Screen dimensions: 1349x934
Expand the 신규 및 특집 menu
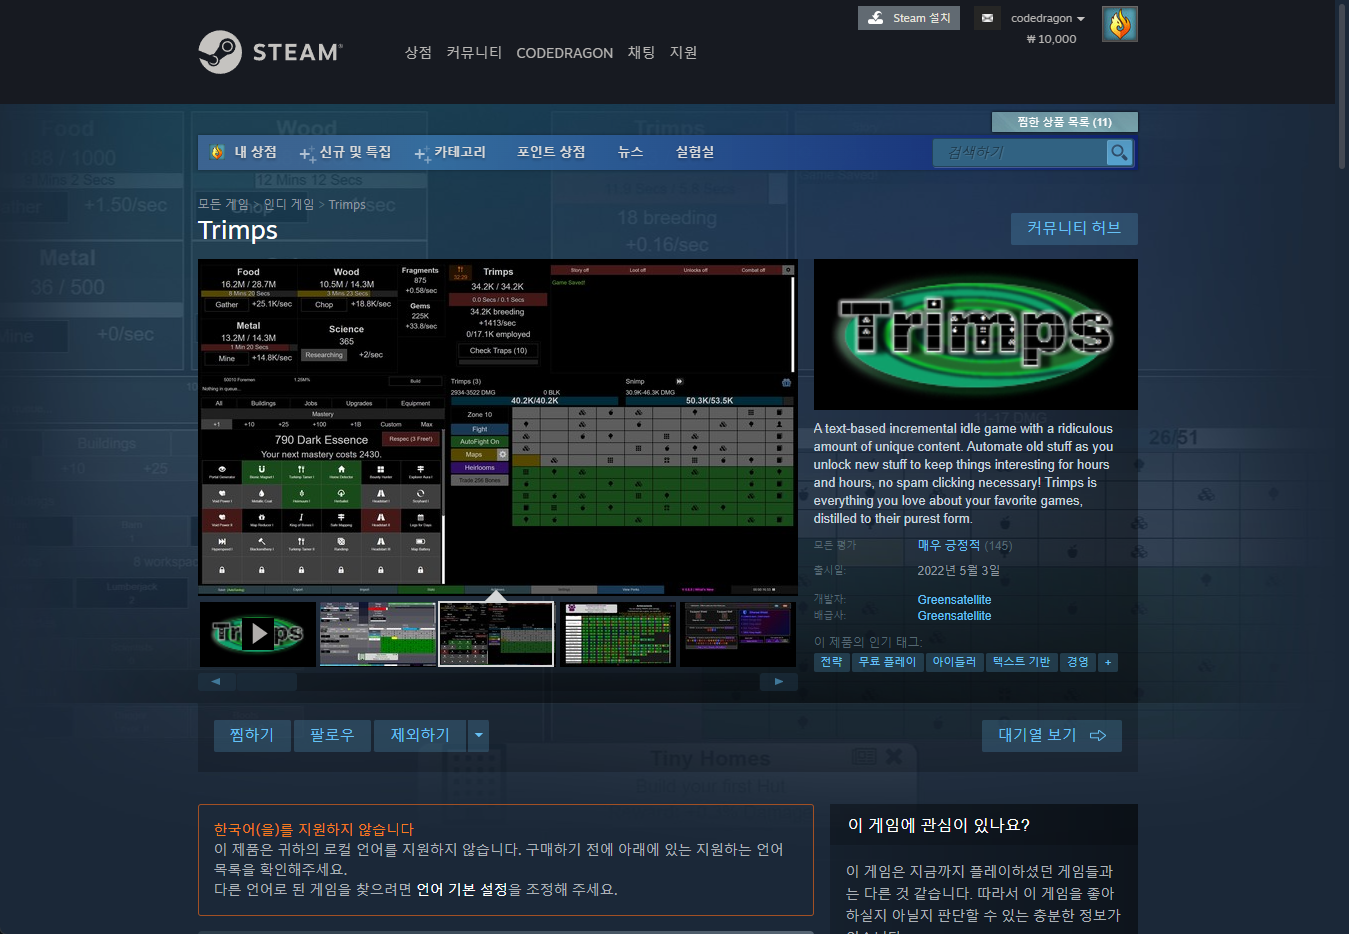(346, 152)
